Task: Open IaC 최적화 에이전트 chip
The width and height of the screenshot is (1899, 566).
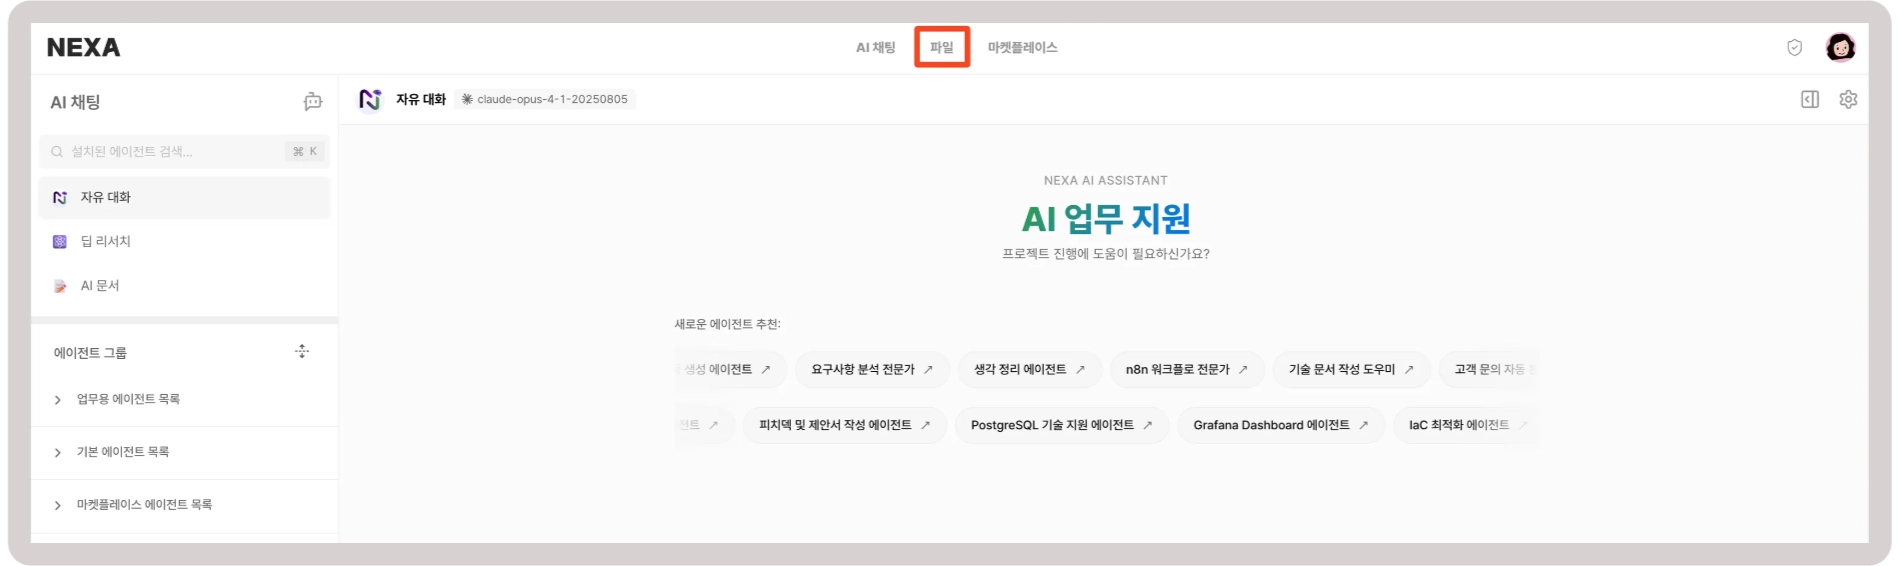Action: [x=1465, y=425]
